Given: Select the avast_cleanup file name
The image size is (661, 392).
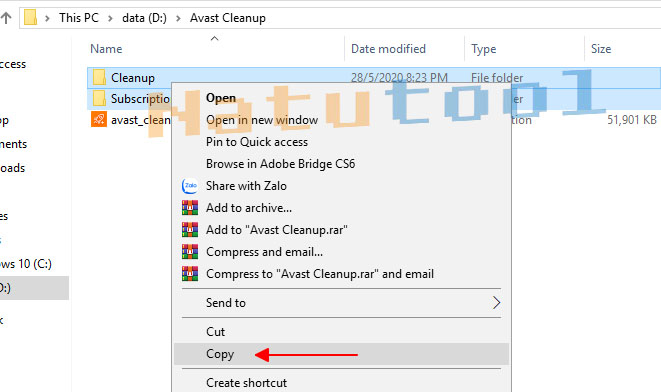Looking at the screenshot, I should click(141, 120).
